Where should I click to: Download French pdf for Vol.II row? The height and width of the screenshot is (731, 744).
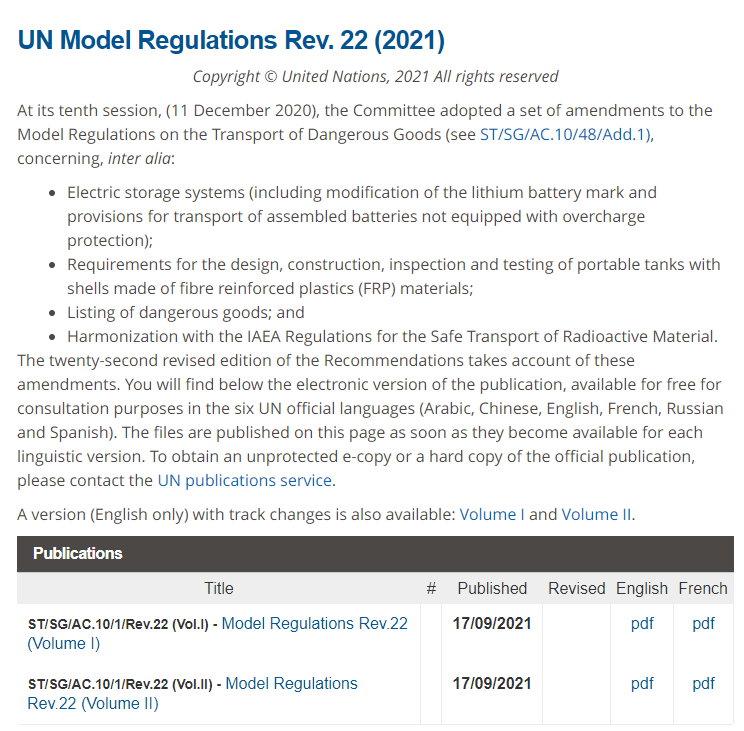[x=703, y=684]
